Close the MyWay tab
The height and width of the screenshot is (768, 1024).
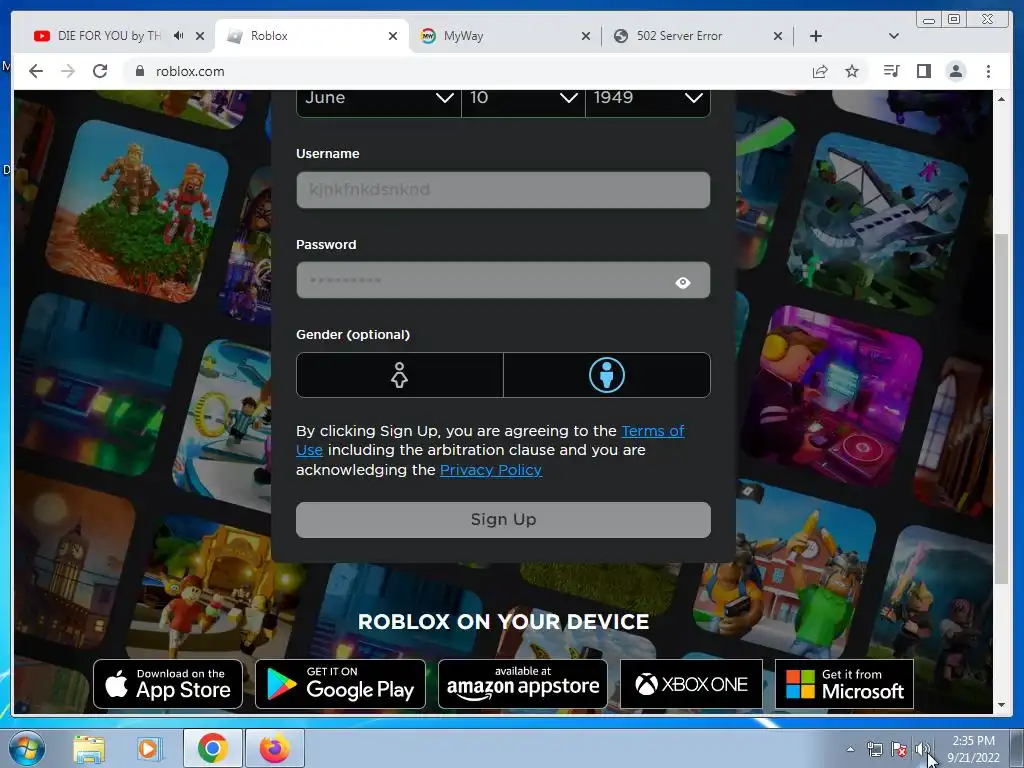point(586,36)
